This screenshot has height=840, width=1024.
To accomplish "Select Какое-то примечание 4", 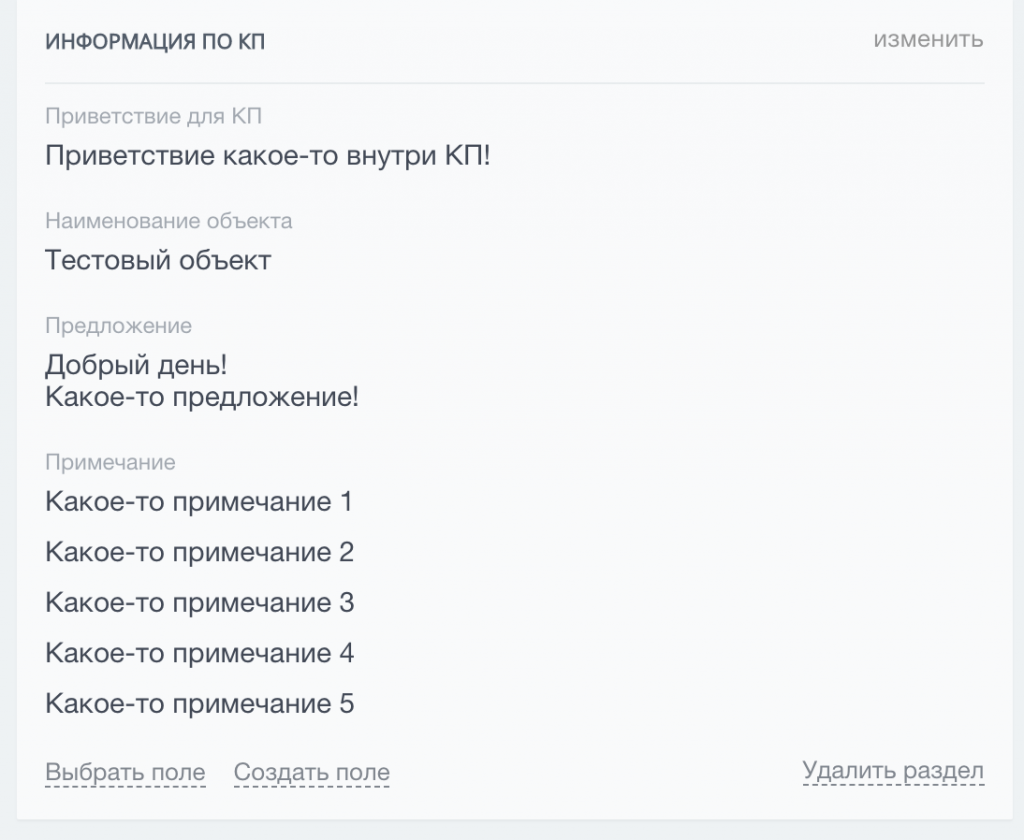I will point(197,652).
